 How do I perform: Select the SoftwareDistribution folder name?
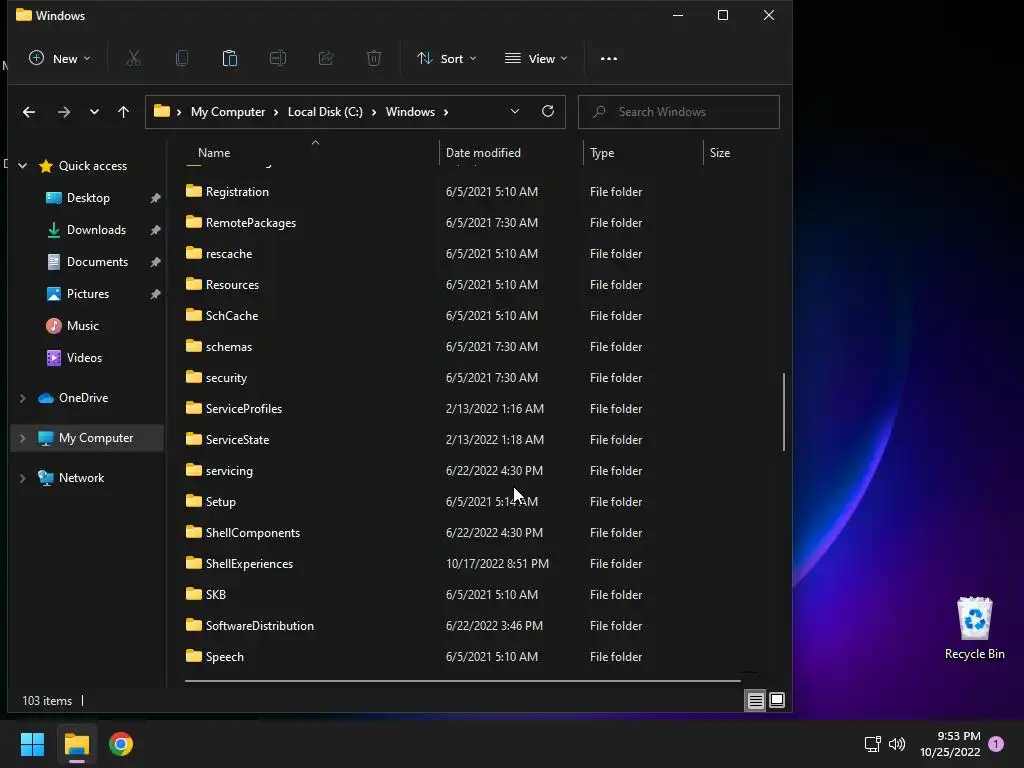(259, 626)
